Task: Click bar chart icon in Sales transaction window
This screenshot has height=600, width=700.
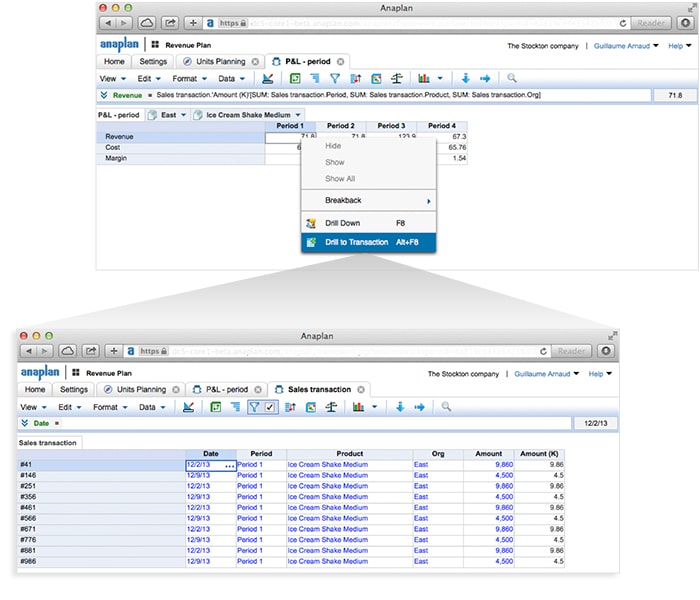Action: 358,407
